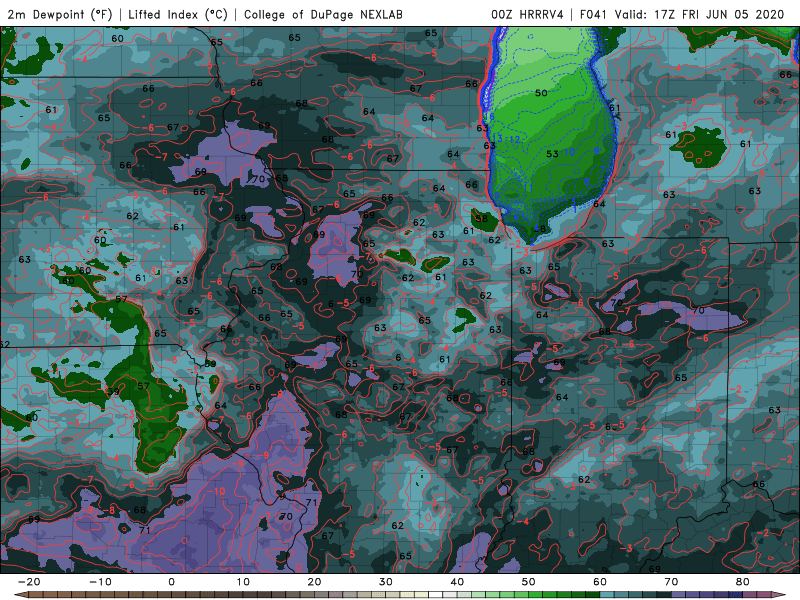Click the "30" label on the color scale
This screenshot has height=600, width=800.
click(x=386, y=582)
